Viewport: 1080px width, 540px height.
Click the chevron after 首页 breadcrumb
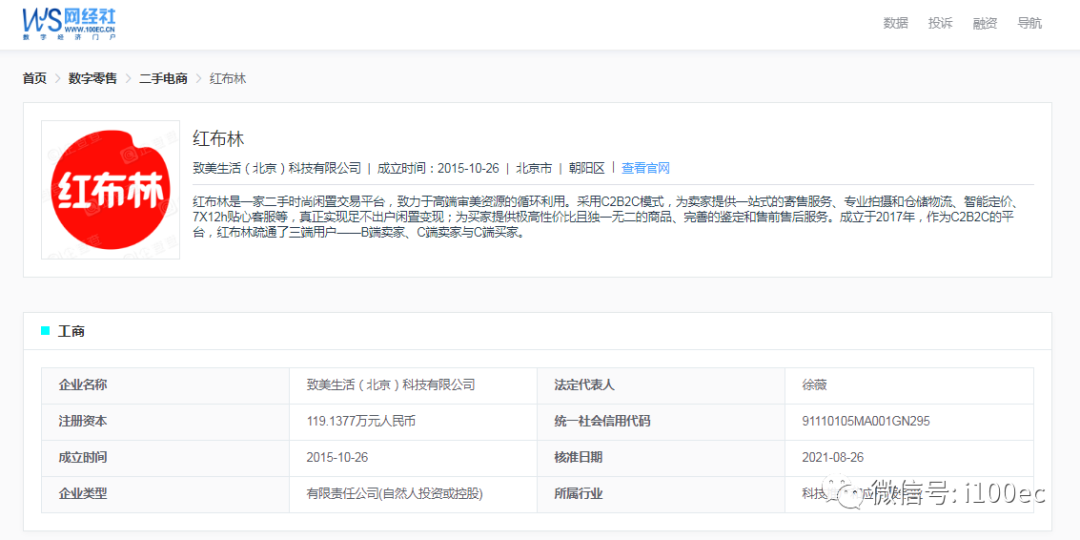tap(58, 78)
